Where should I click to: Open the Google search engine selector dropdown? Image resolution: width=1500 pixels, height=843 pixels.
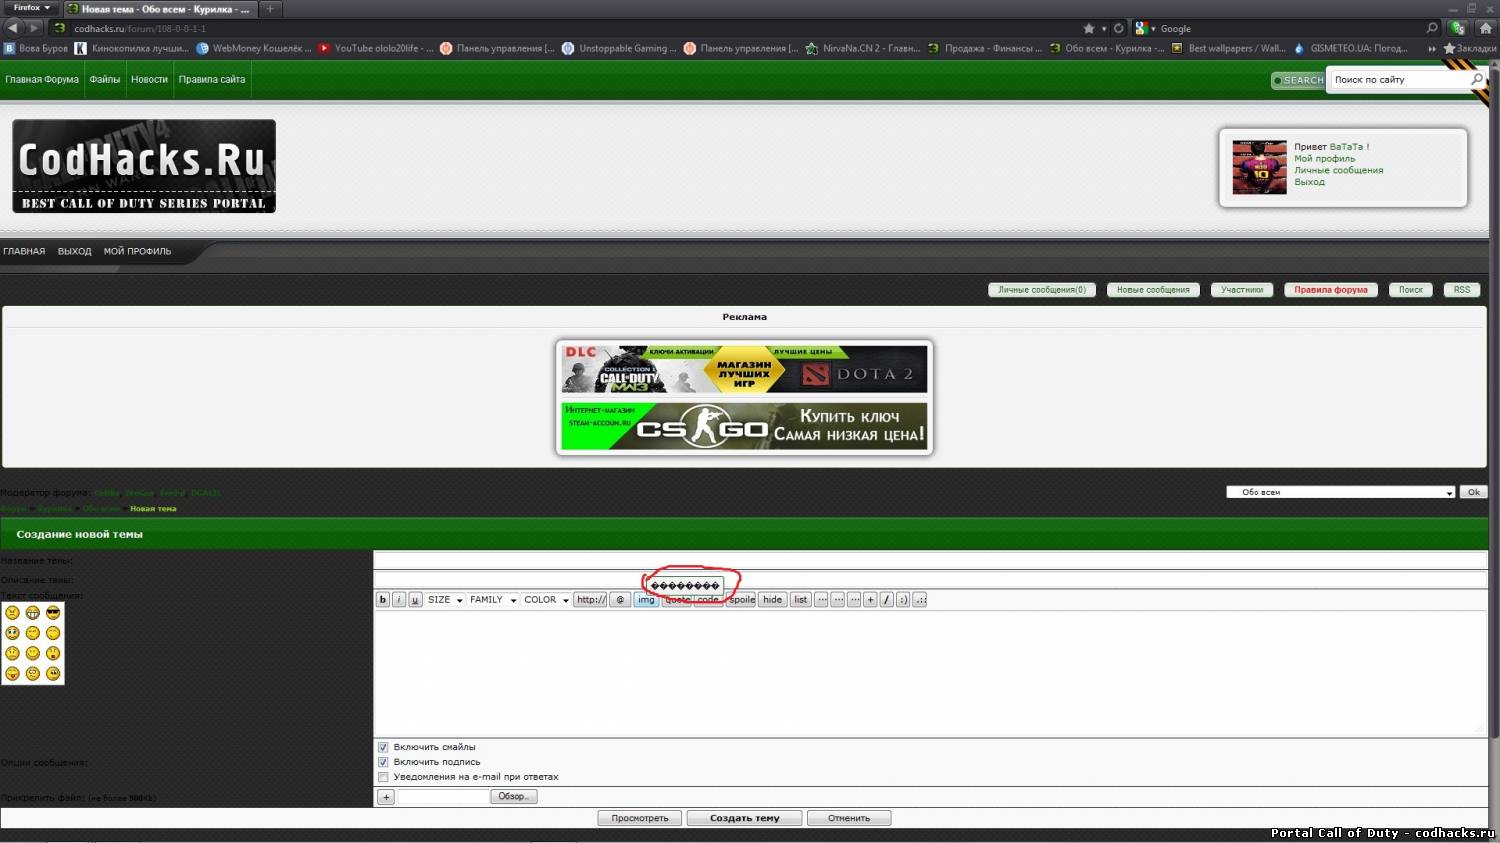click(x=1145, y=28)
